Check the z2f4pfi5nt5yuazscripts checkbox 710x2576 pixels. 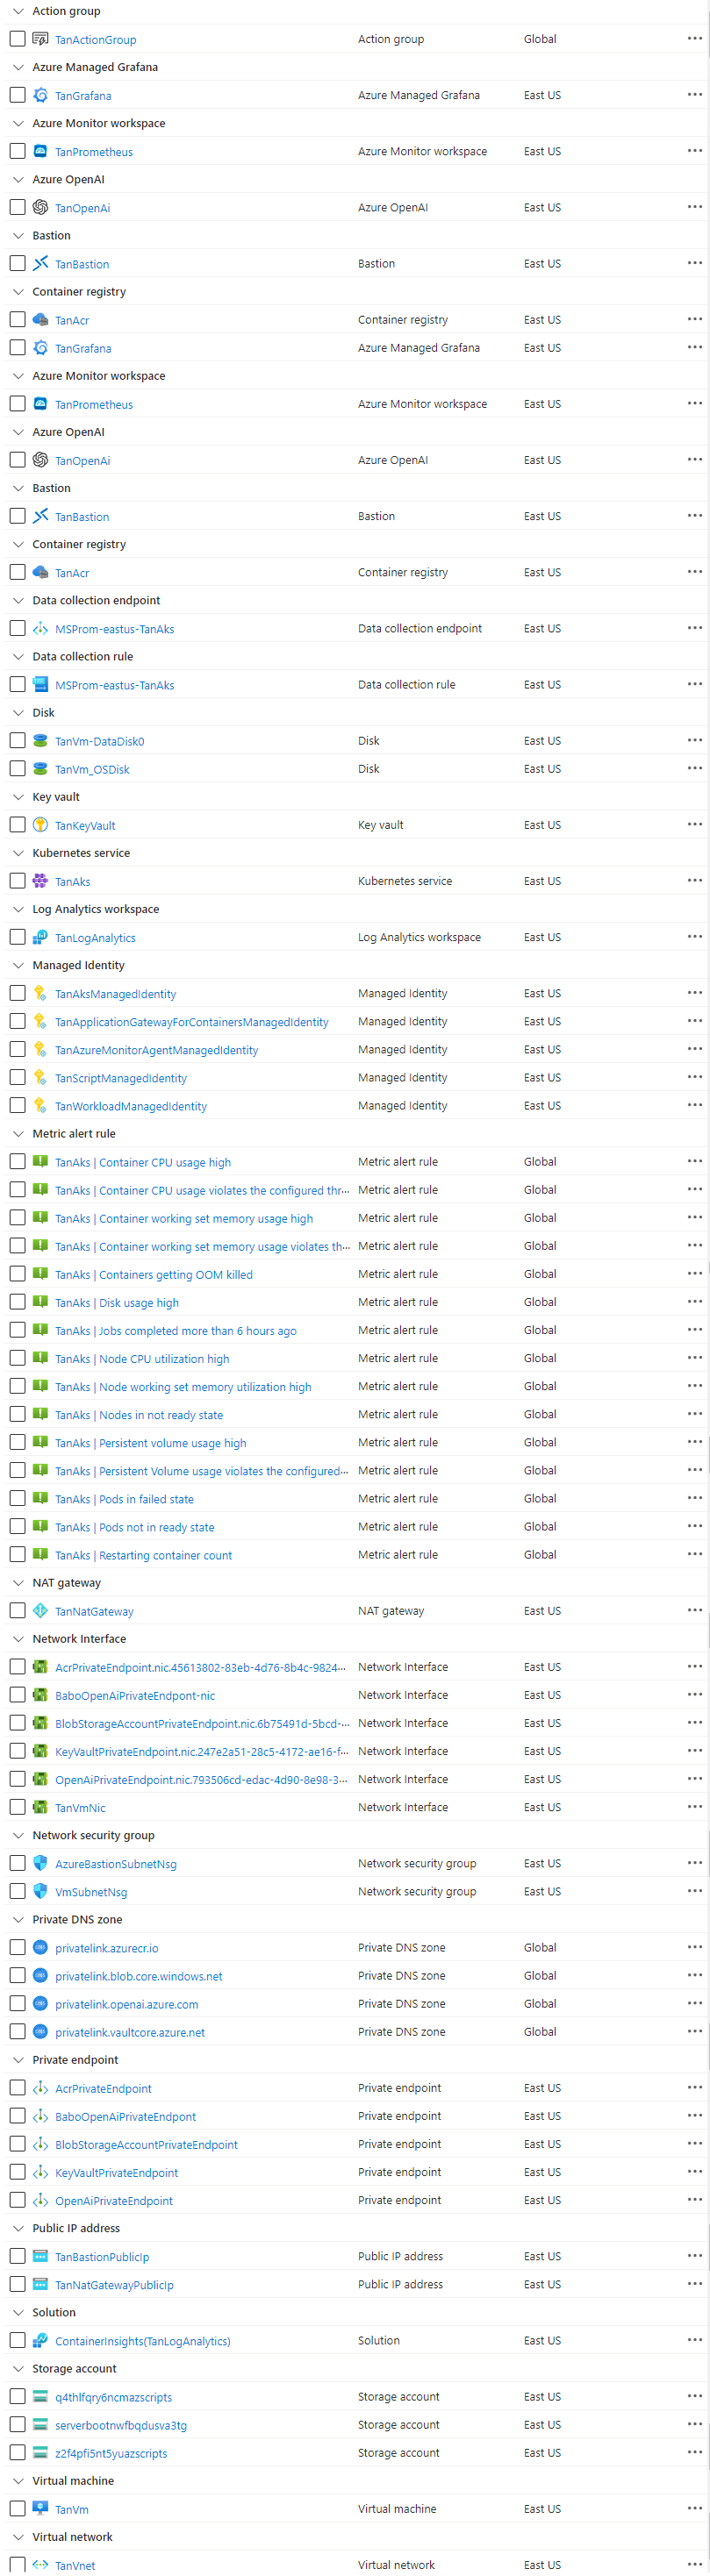[x=17, y=2452]
